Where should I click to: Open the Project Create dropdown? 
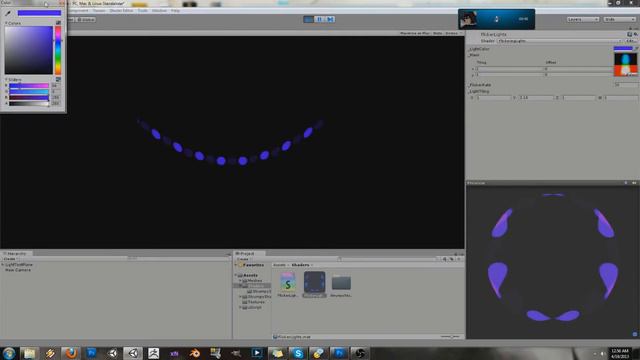[x=243, y=259]
